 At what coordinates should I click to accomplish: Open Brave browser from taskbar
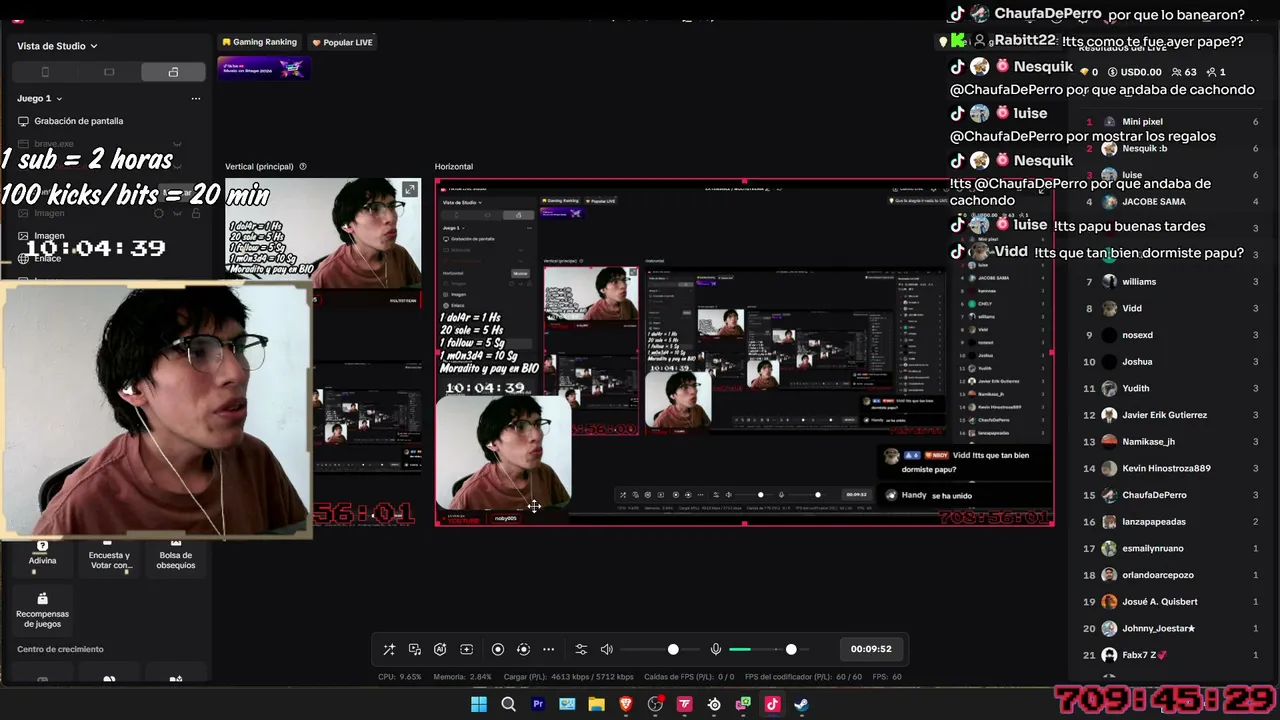click(x=626, y=704)
